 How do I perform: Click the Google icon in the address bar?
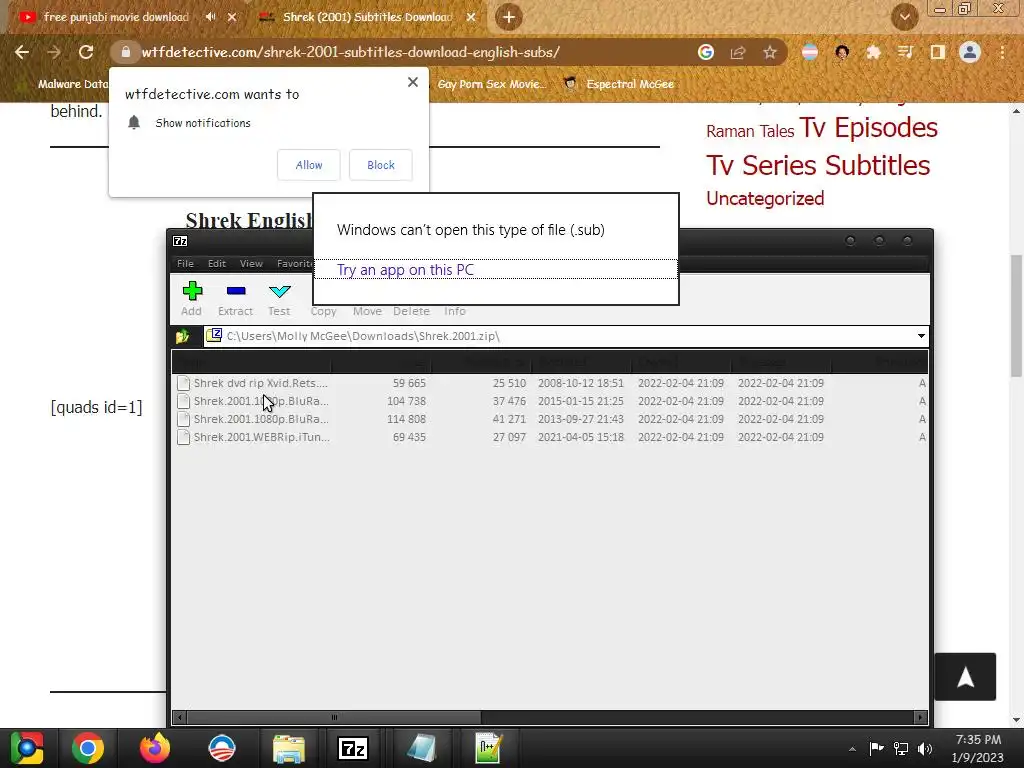tap(705, 52)
